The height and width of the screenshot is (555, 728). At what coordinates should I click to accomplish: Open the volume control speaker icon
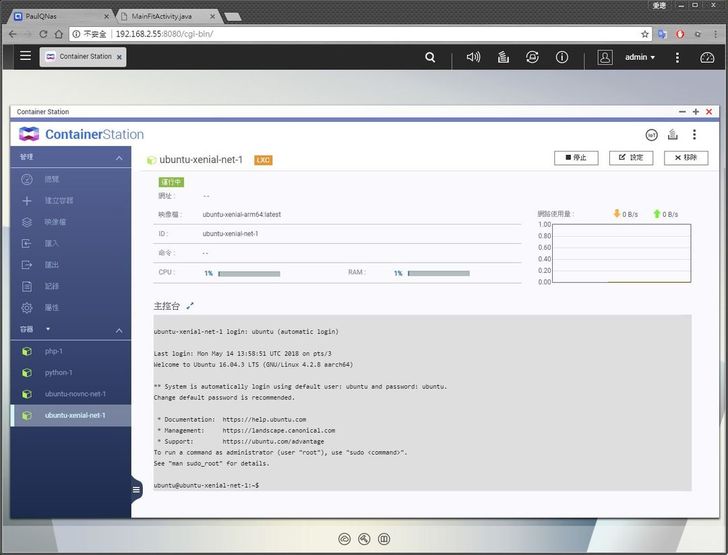click(x=473, y=57)
